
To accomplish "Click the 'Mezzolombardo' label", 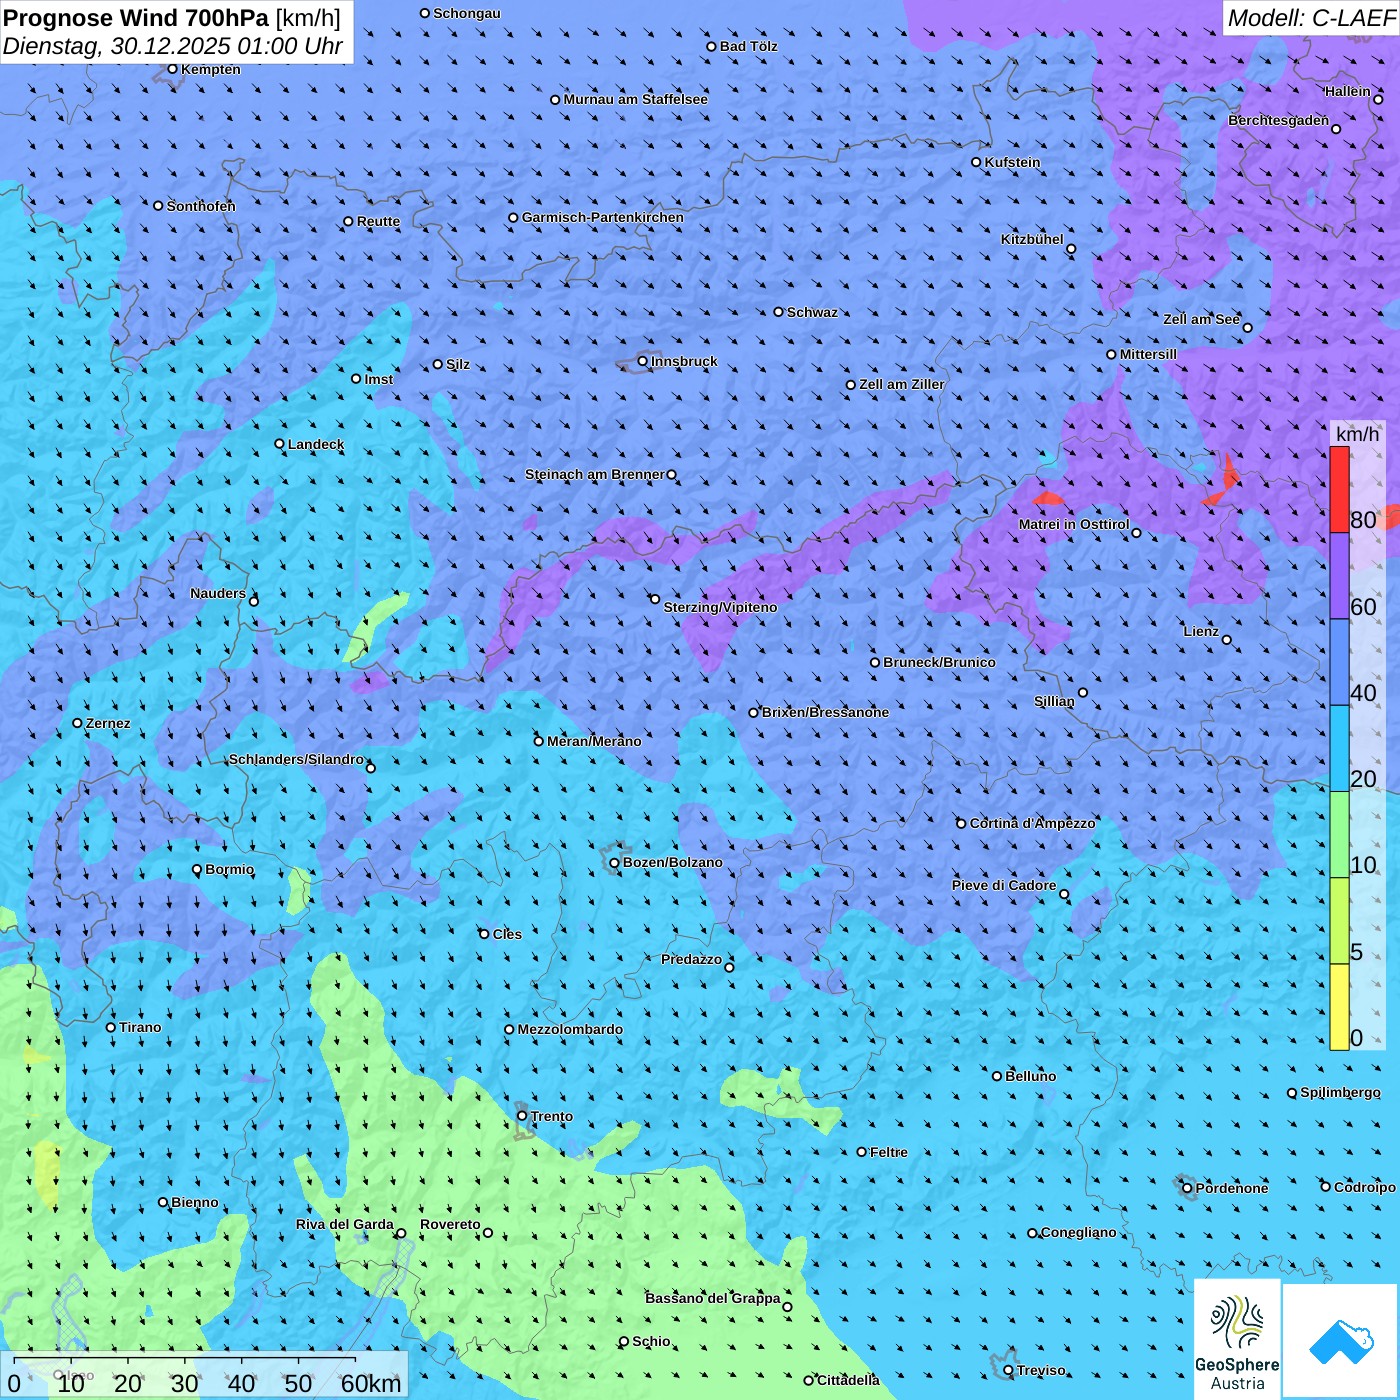I will (570, 1029).
